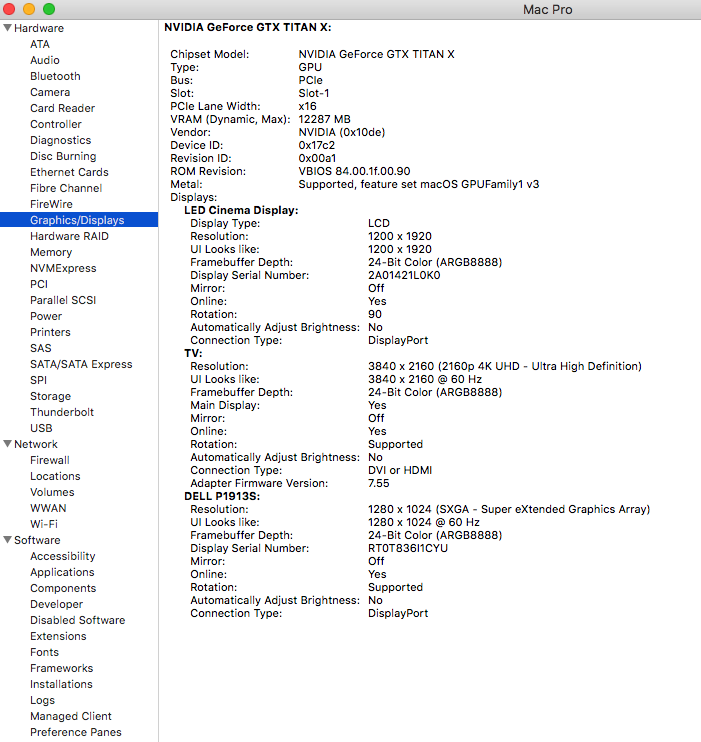Collapse the Hardware section triangle
Viewport: 701px width, 742px height.
click(x=8, y=28)
